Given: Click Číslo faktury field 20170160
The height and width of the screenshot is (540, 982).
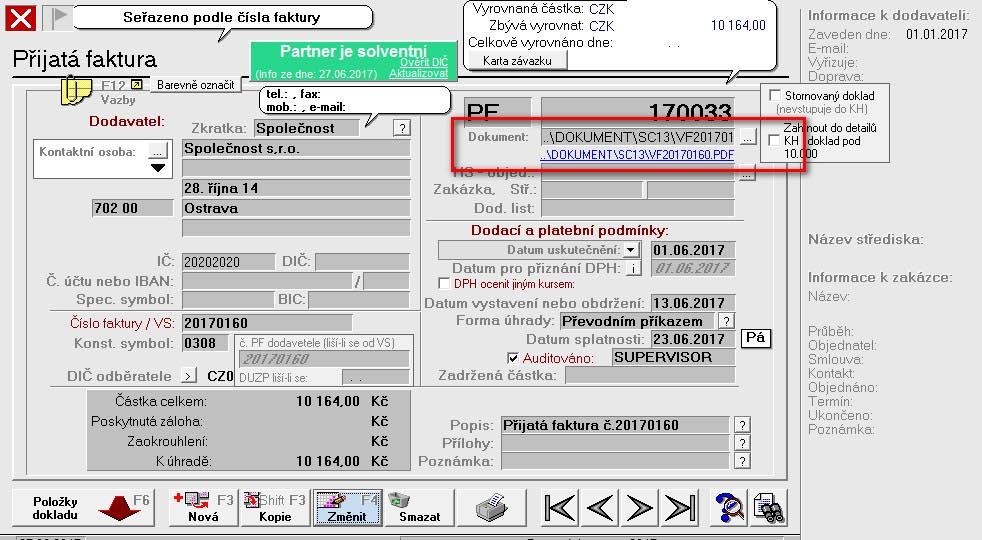Looking at the screenshot, I should [267, 323].
